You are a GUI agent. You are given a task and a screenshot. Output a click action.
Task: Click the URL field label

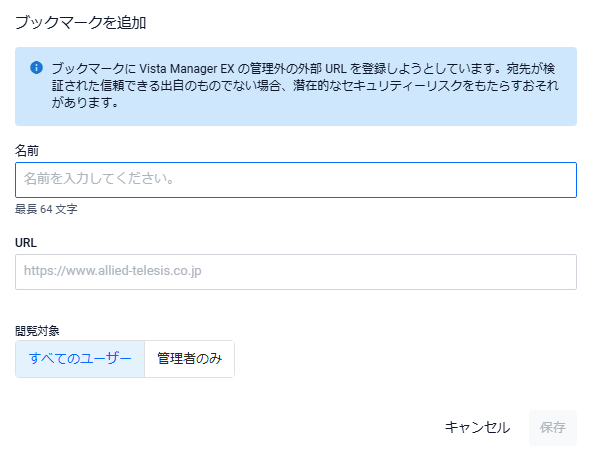tap(26, 243)
